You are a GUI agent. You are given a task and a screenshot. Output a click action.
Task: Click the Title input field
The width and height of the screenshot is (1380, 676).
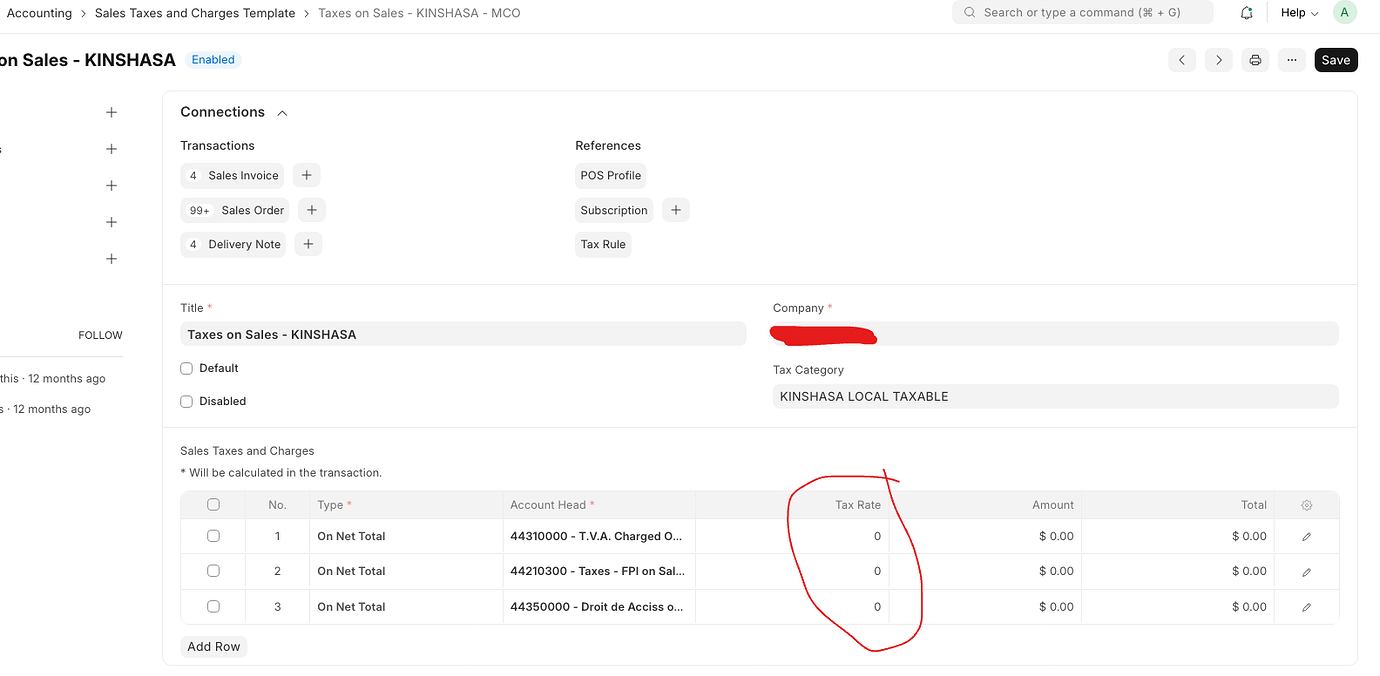coord(463,334)
